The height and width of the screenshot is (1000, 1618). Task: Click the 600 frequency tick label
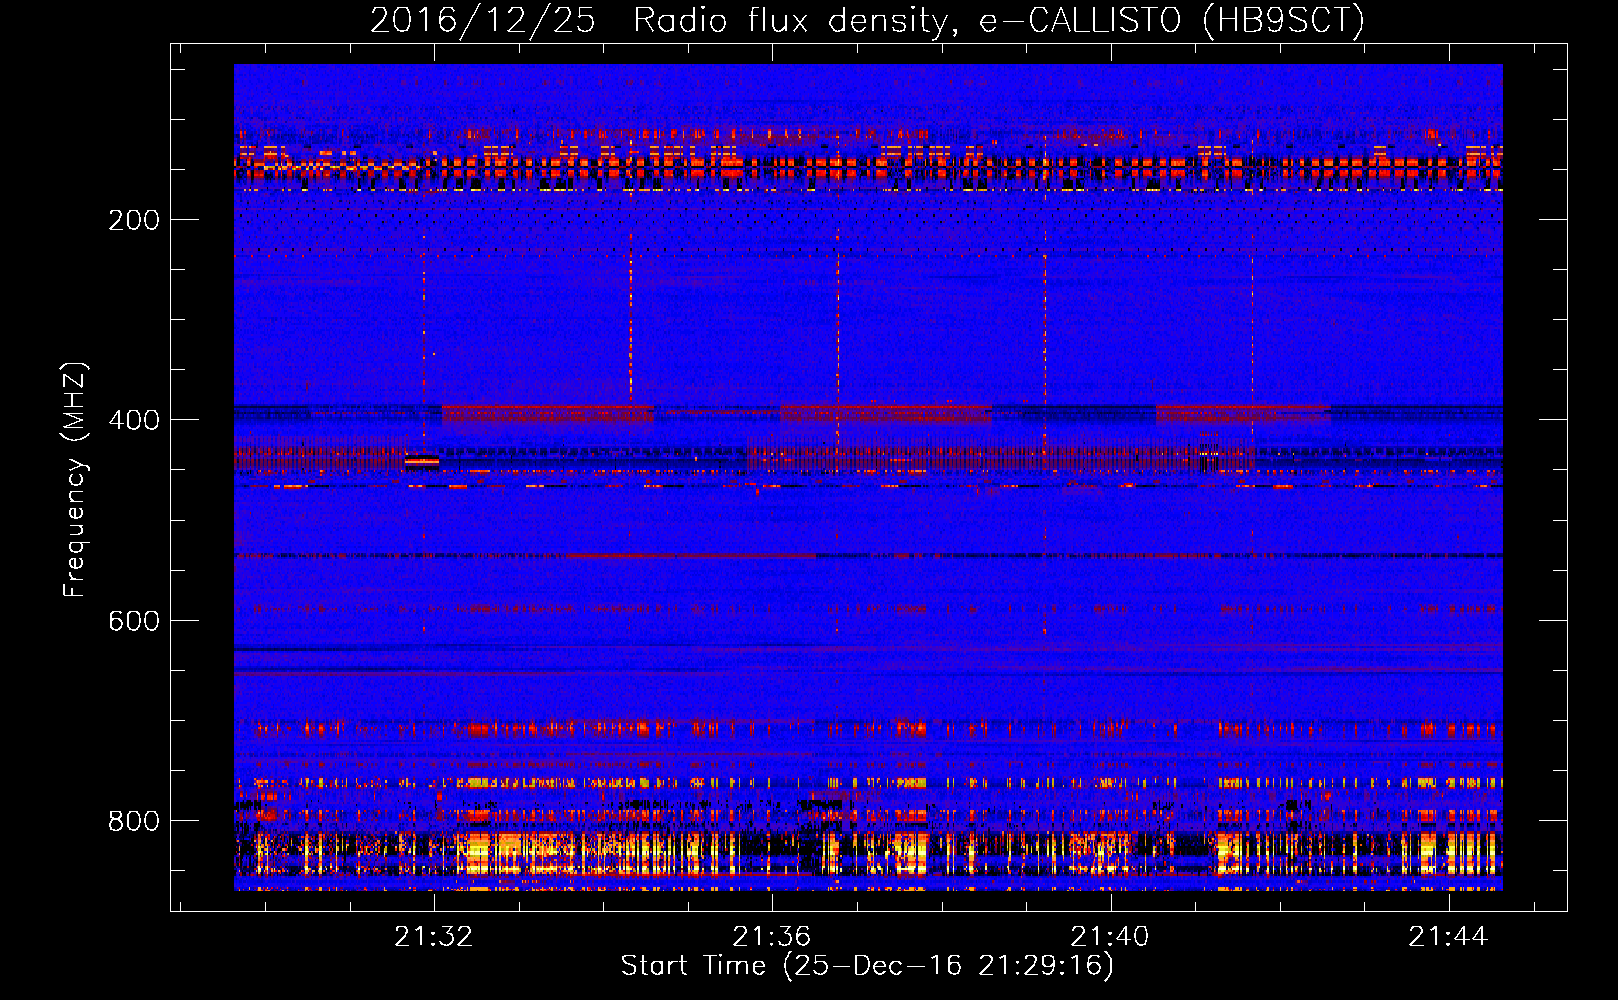[x=133, y=621]
